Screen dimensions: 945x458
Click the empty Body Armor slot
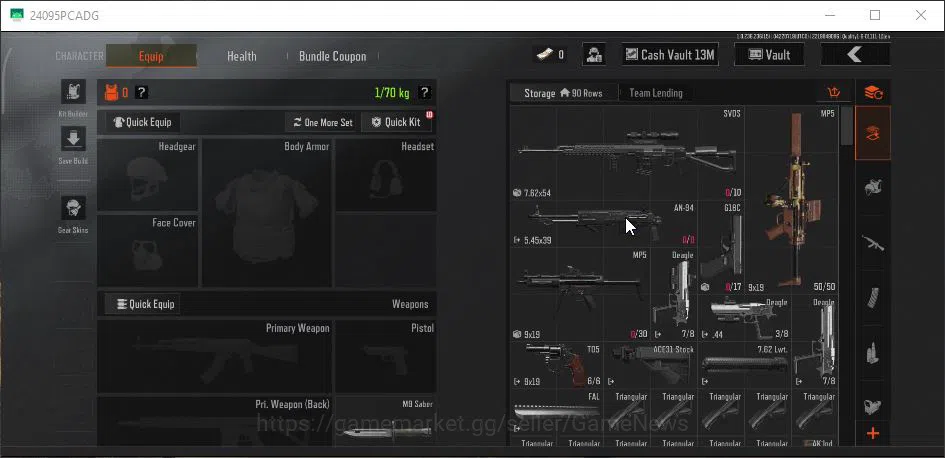266,213
